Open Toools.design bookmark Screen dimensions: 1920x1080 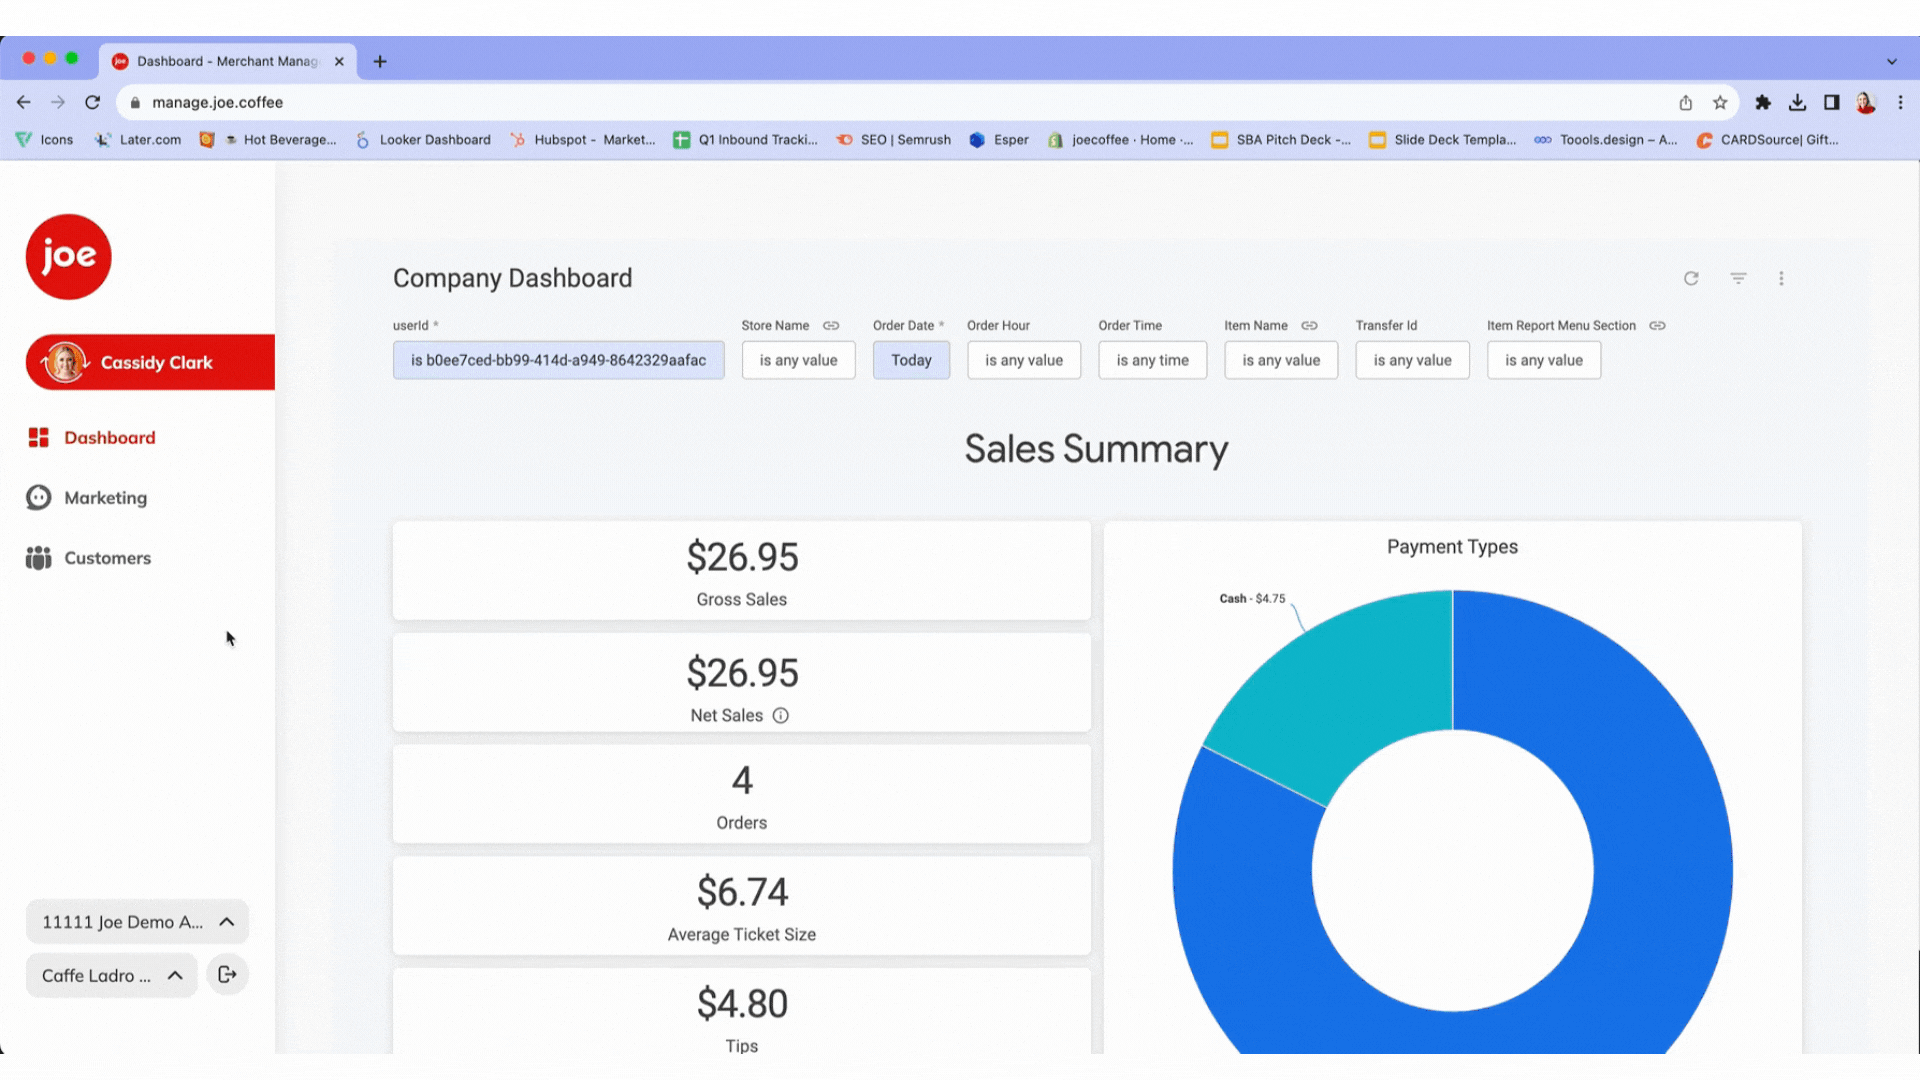click(1606, 140)
